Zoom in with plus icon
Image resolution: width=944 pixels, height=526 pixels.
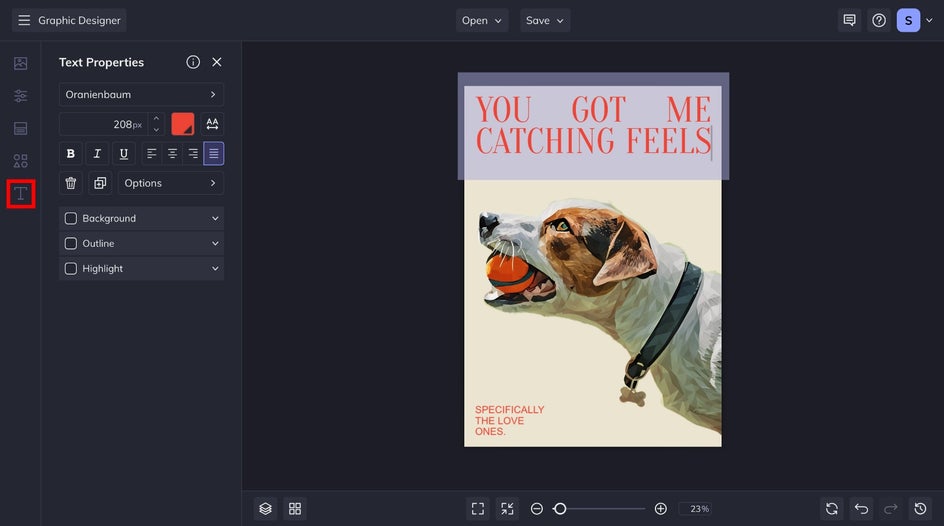(660, 509)
